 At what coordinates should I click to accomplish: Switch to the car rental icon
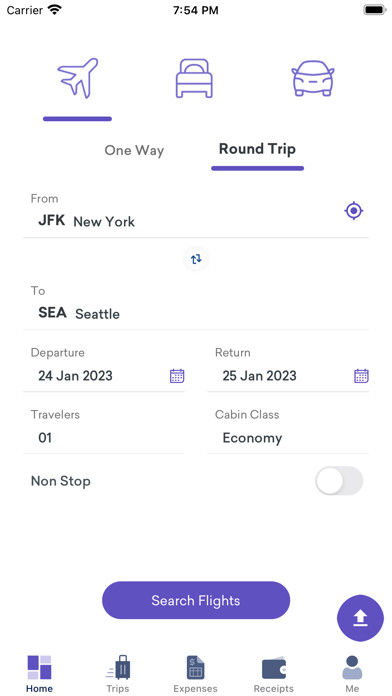(x=313, y=79)
